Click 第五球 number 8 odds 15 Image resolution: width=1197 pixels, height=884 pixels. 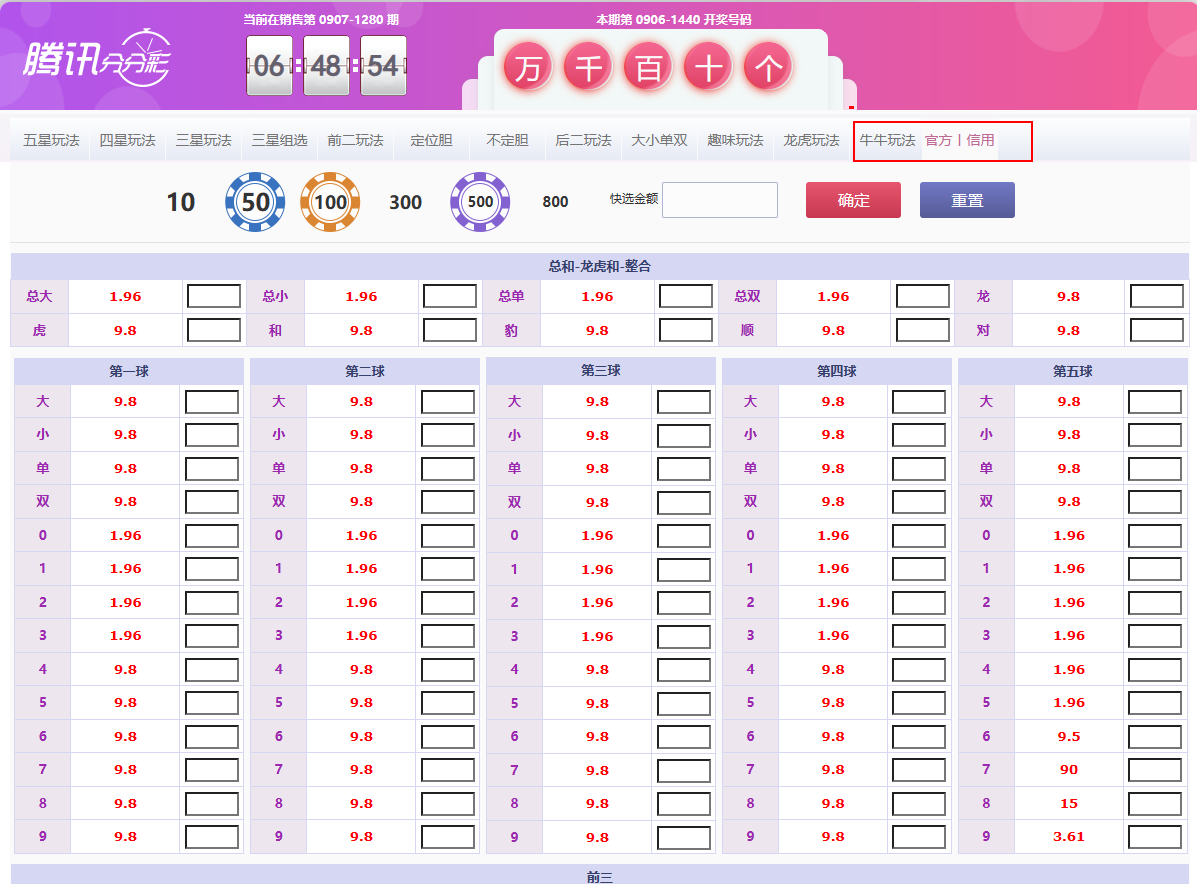click(1069, 803)
